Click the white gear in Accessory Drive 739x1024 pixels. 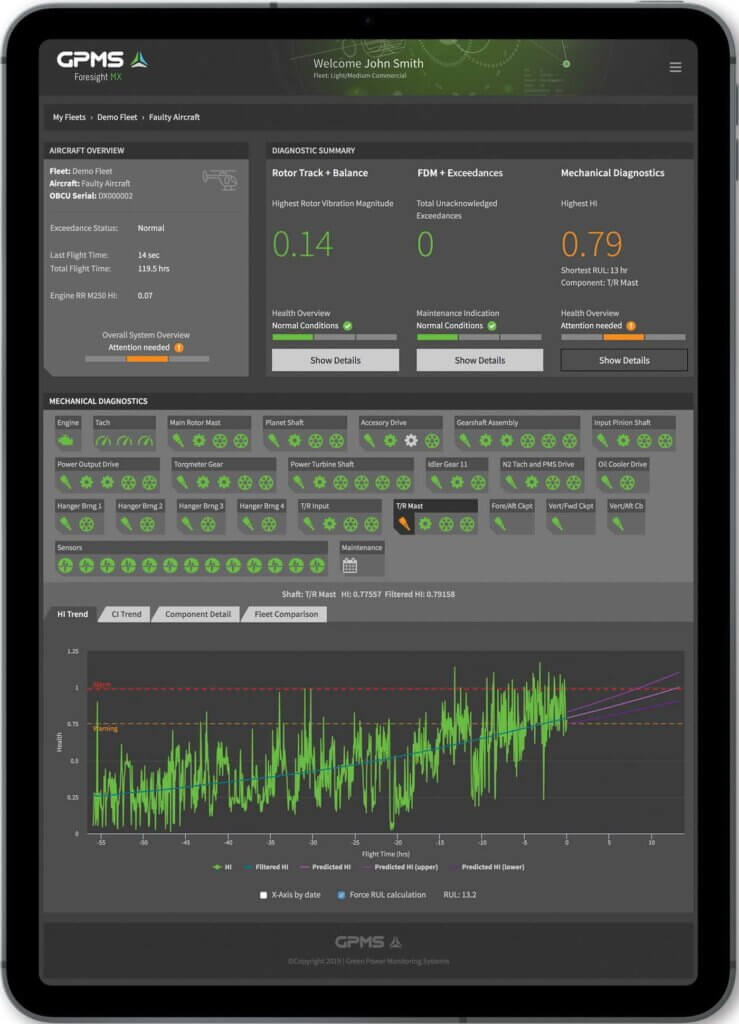[x=411, y=441]
